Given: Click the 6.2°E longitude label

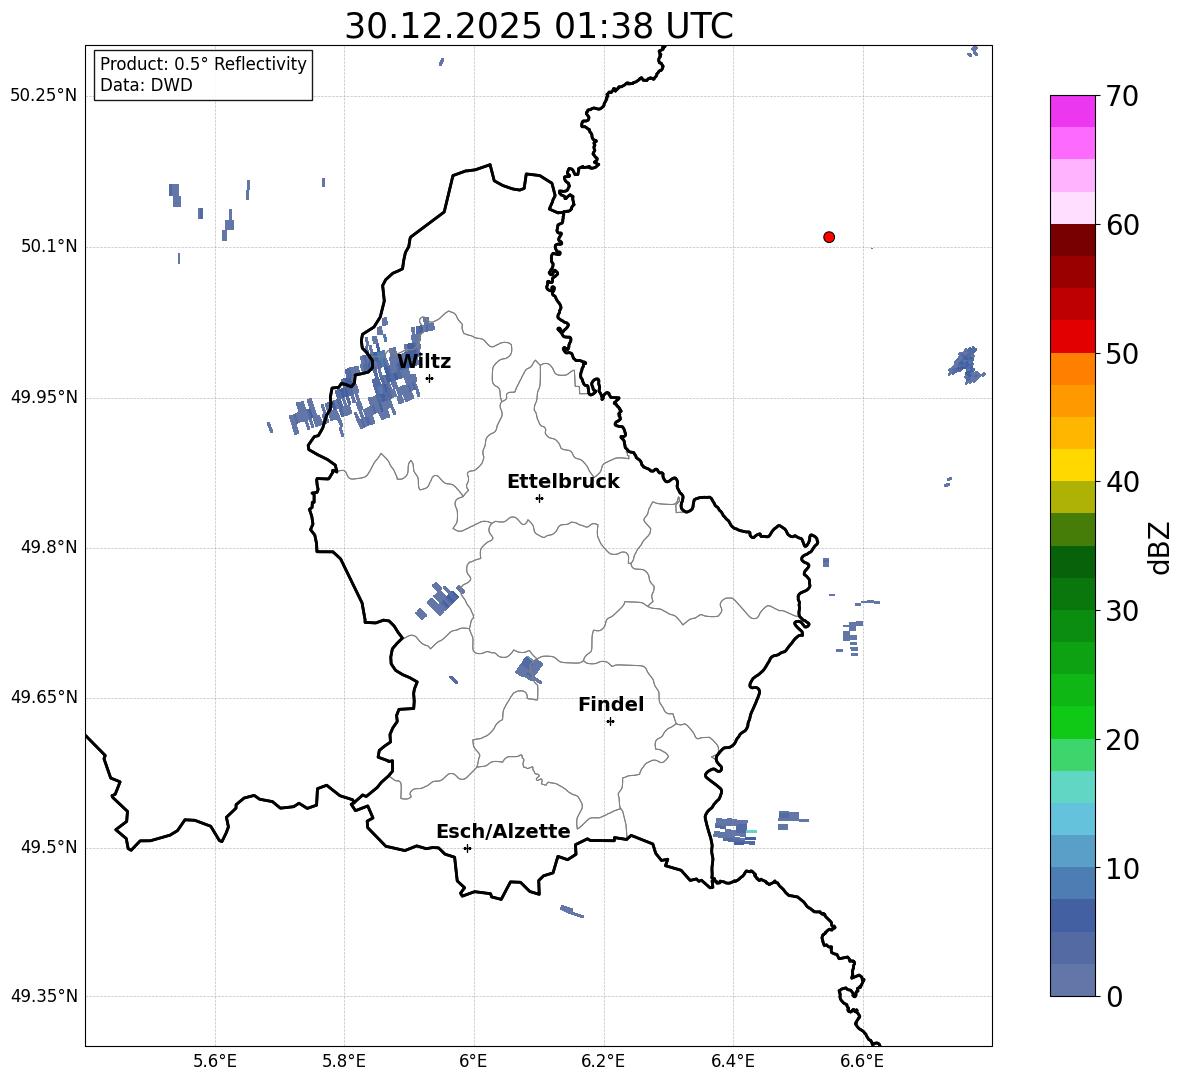Looking at the screenshot, I should pos(603,1061).
